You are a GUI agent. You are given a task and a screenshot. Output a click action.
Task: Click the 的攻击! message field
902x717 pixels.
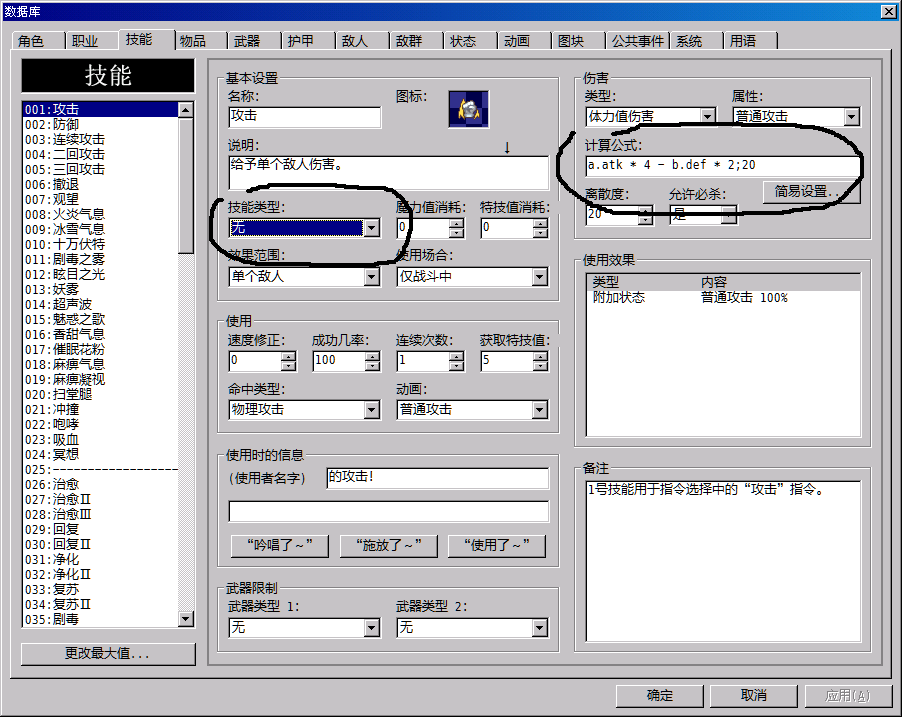click(438, 478)
